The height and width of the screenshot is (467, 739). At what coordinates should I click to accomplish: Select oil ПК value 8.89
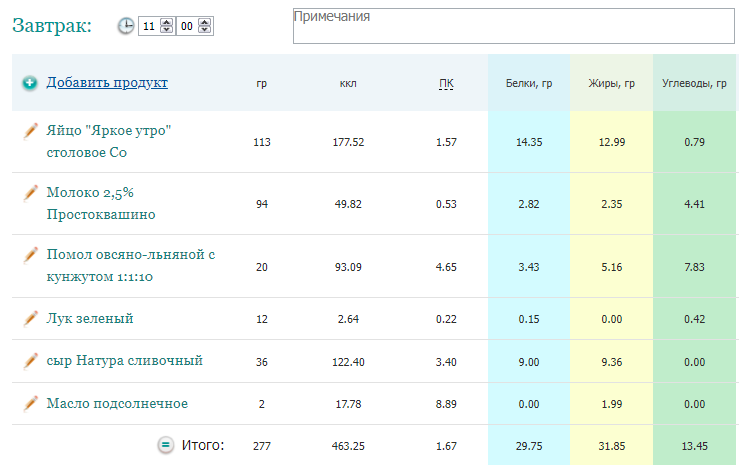tap(446, 404)
